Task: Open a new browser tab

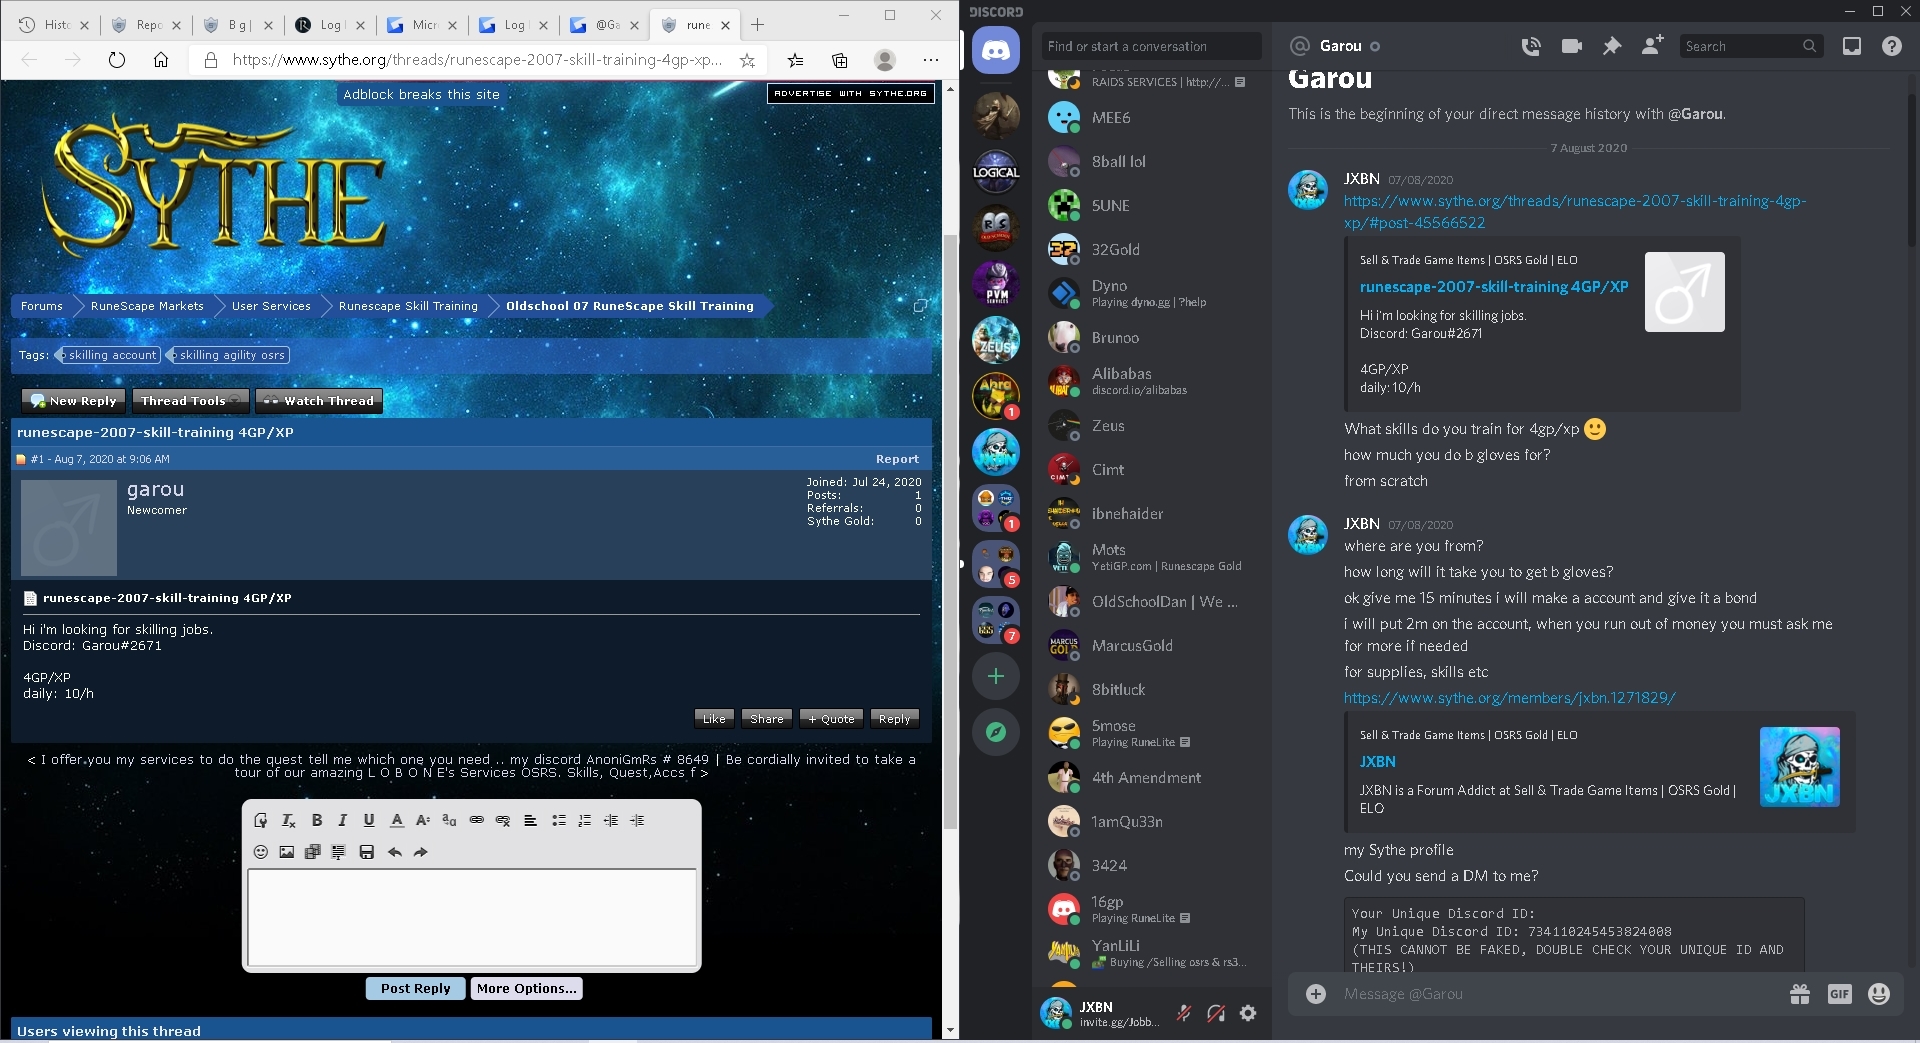Action: [x=757, y=25]
